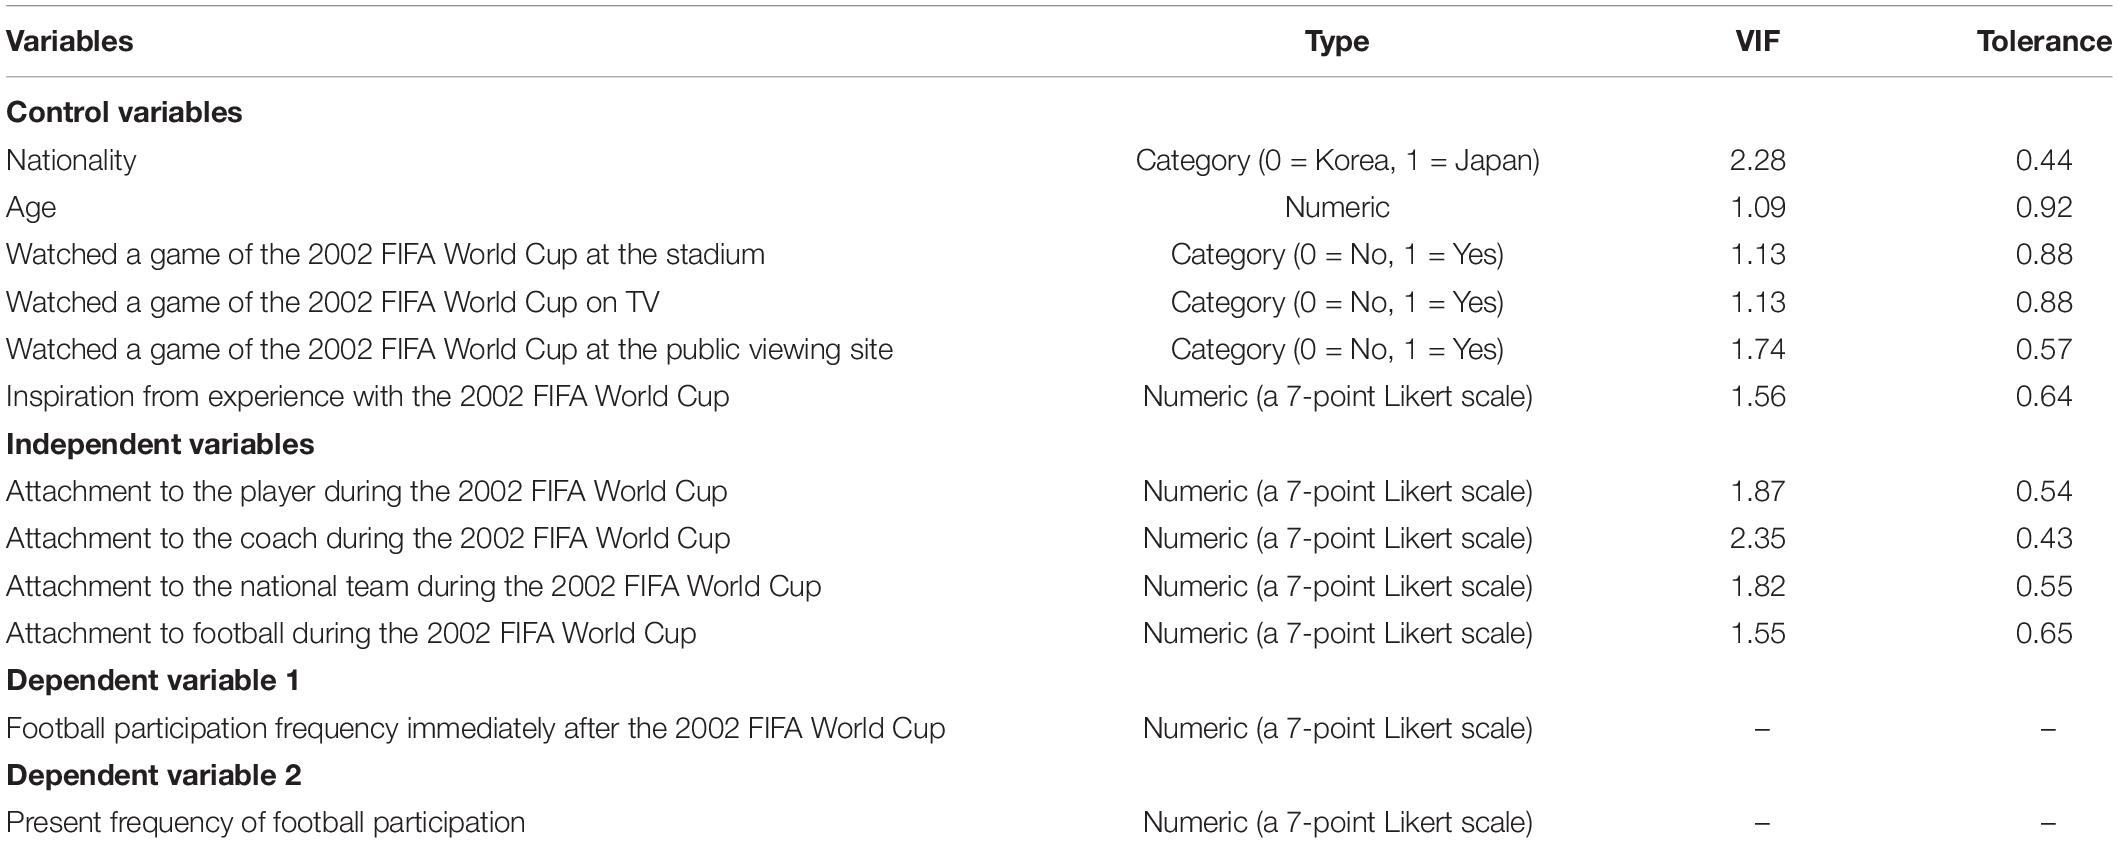
Task: Select the Independent variables heading
Action: [x=160, y=444]
